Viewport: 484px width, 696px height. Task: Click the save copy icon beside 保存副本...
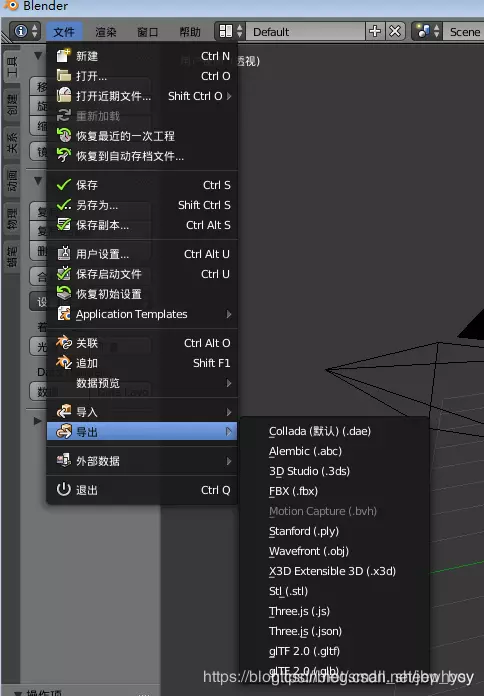(63, 225)
